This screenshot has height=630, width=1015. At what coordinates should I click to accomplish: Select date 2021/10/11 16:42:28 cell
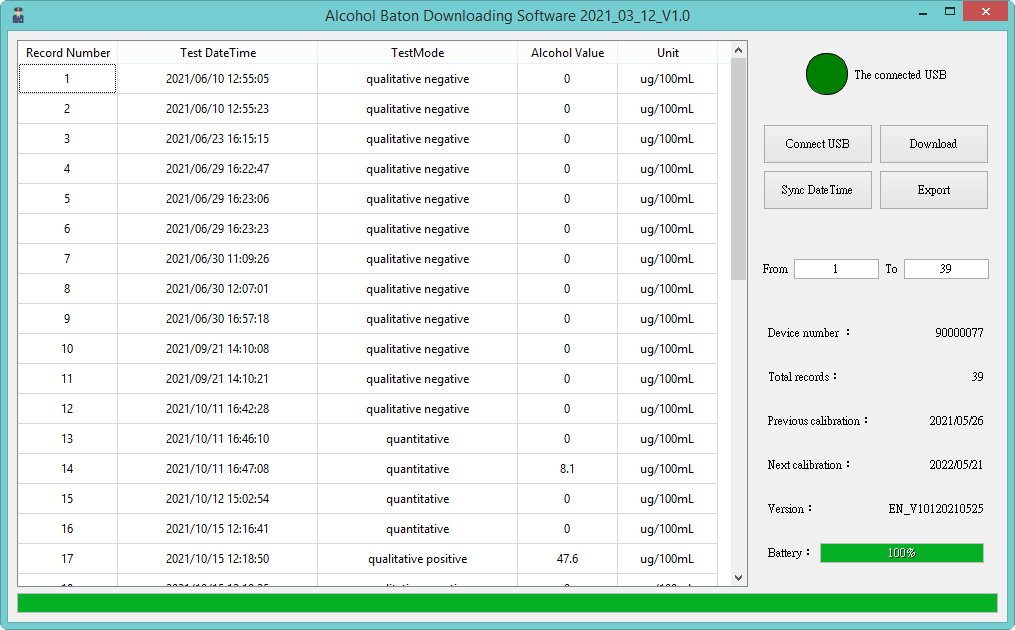[x=218, y=409]
